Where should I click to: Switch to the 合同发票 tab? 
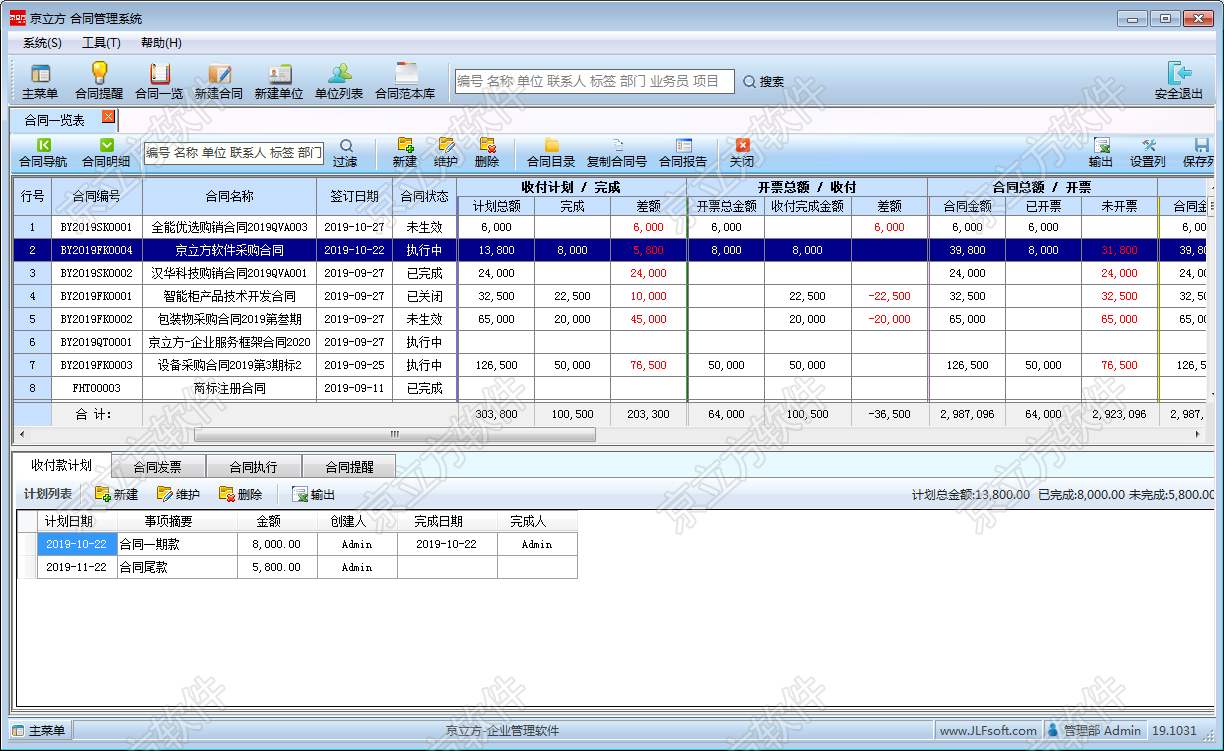[x=157, y=466]
